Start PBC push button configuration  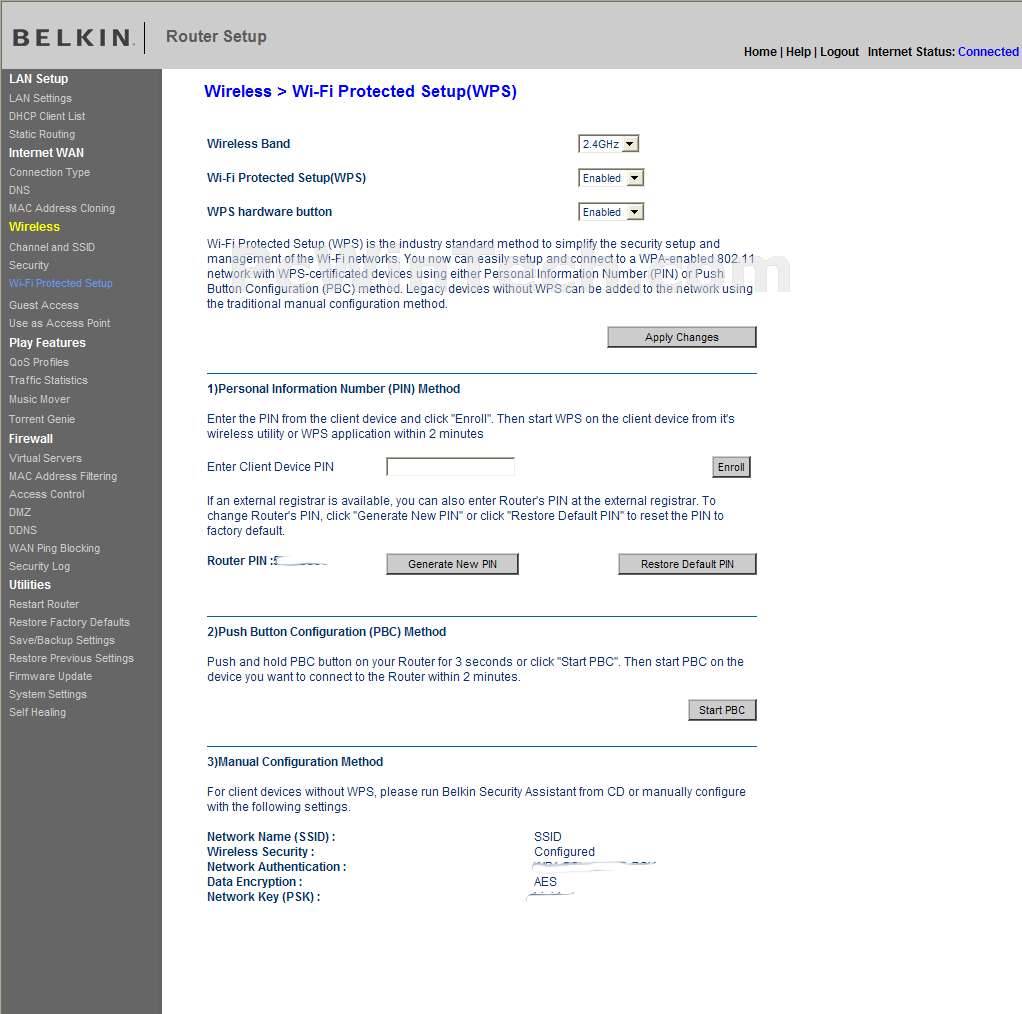coord(722,710)
